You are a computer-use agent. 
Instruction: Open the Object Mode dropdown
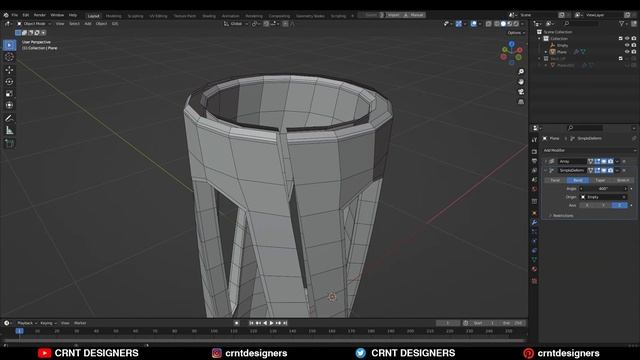33,24
